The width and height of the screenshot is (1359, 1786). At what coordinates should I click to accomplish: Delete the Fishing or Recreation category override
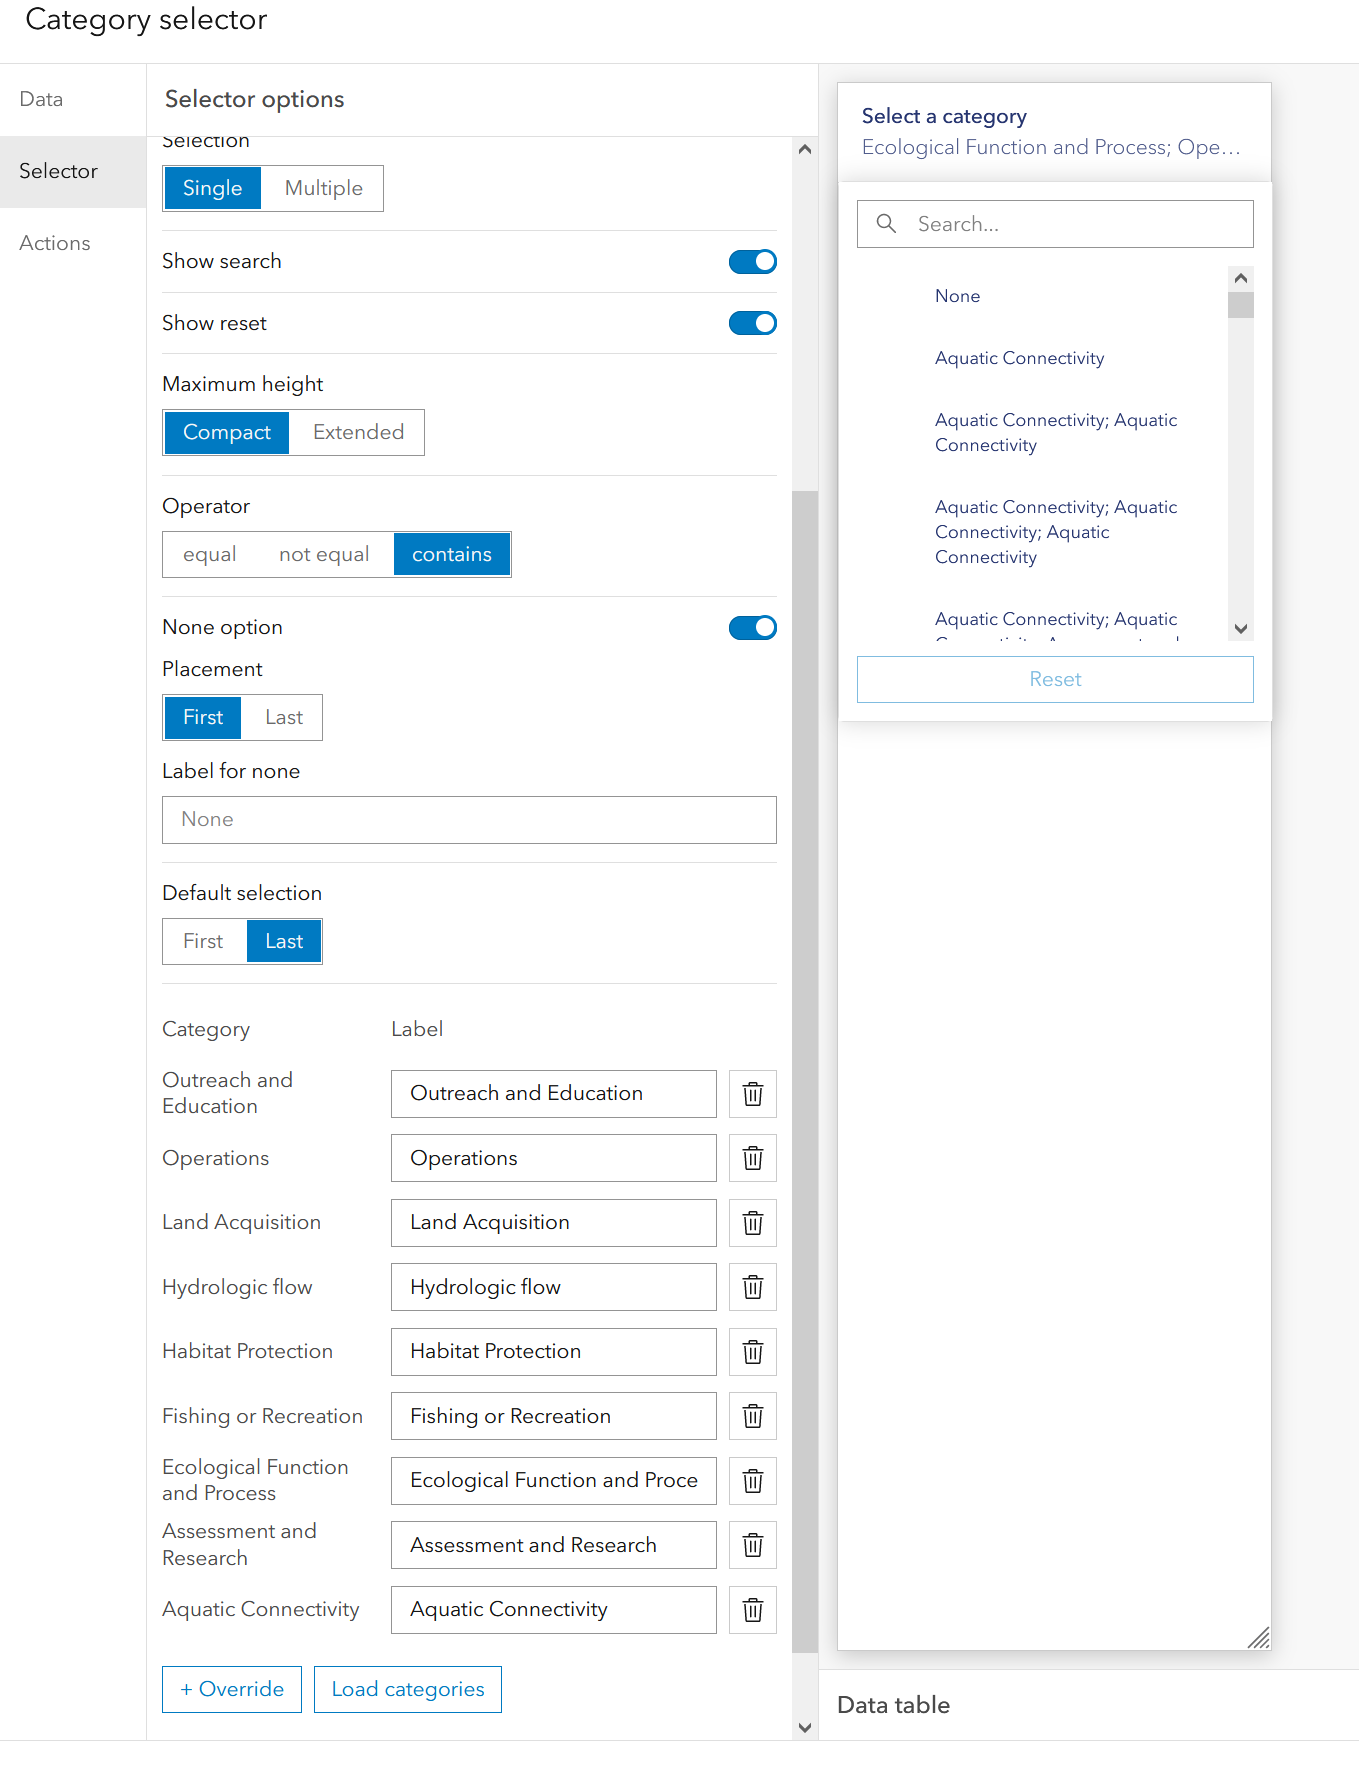pos(753,1416)
